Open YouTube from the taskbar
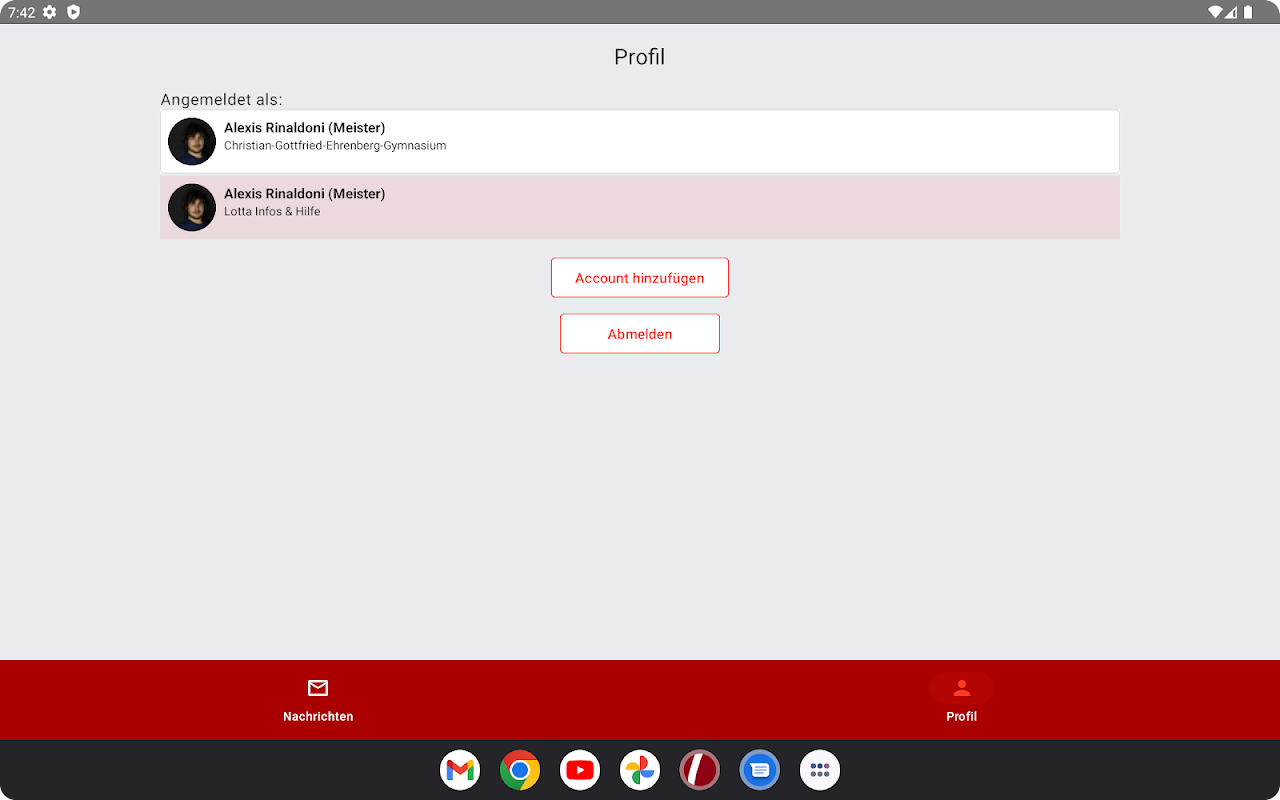 (580, 770)
